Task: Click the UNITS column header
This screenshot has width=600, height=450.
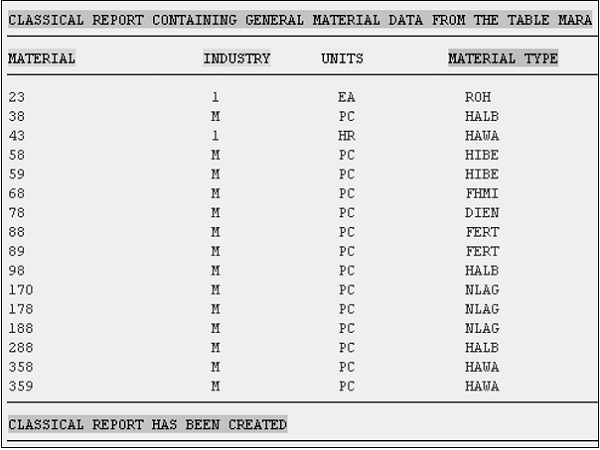Action: 342,59
